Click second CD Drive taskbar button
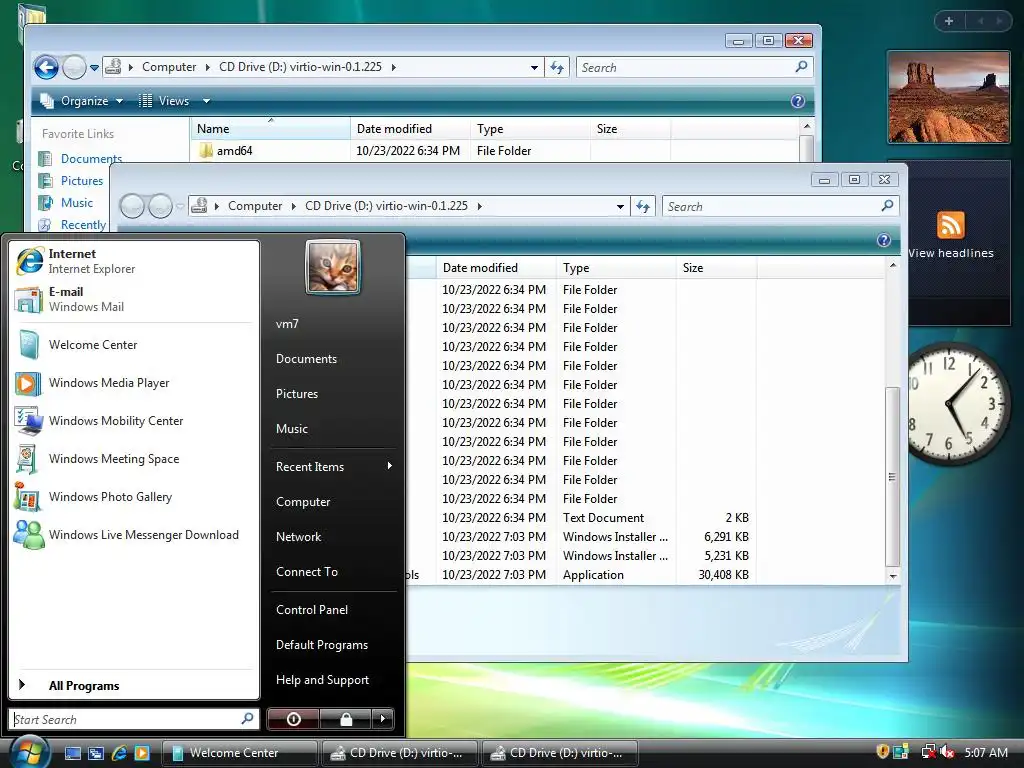The width and height of the screenshot is (1024, 768). coord(559,753)
